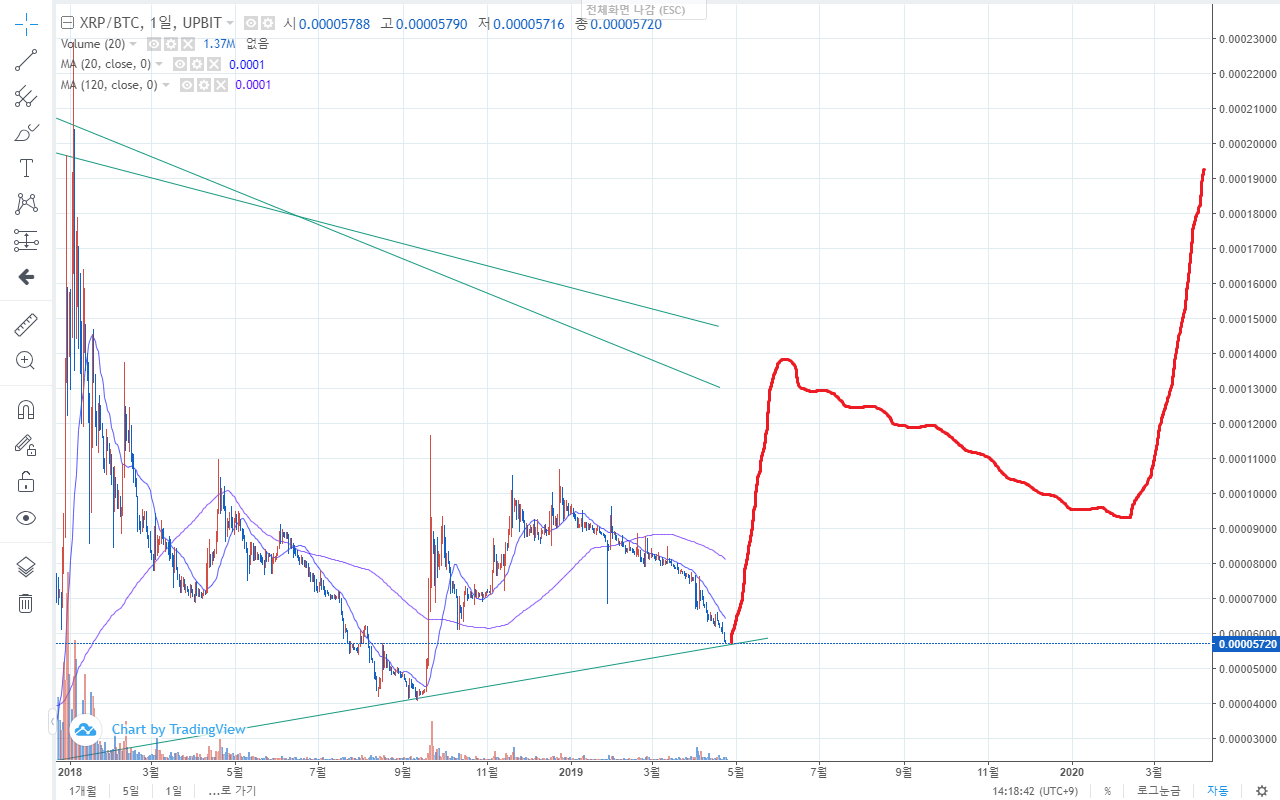Toggle magnet mode in the sidebar
The width and height of the screenshot is (1280, 800).
tap(26, 409)
